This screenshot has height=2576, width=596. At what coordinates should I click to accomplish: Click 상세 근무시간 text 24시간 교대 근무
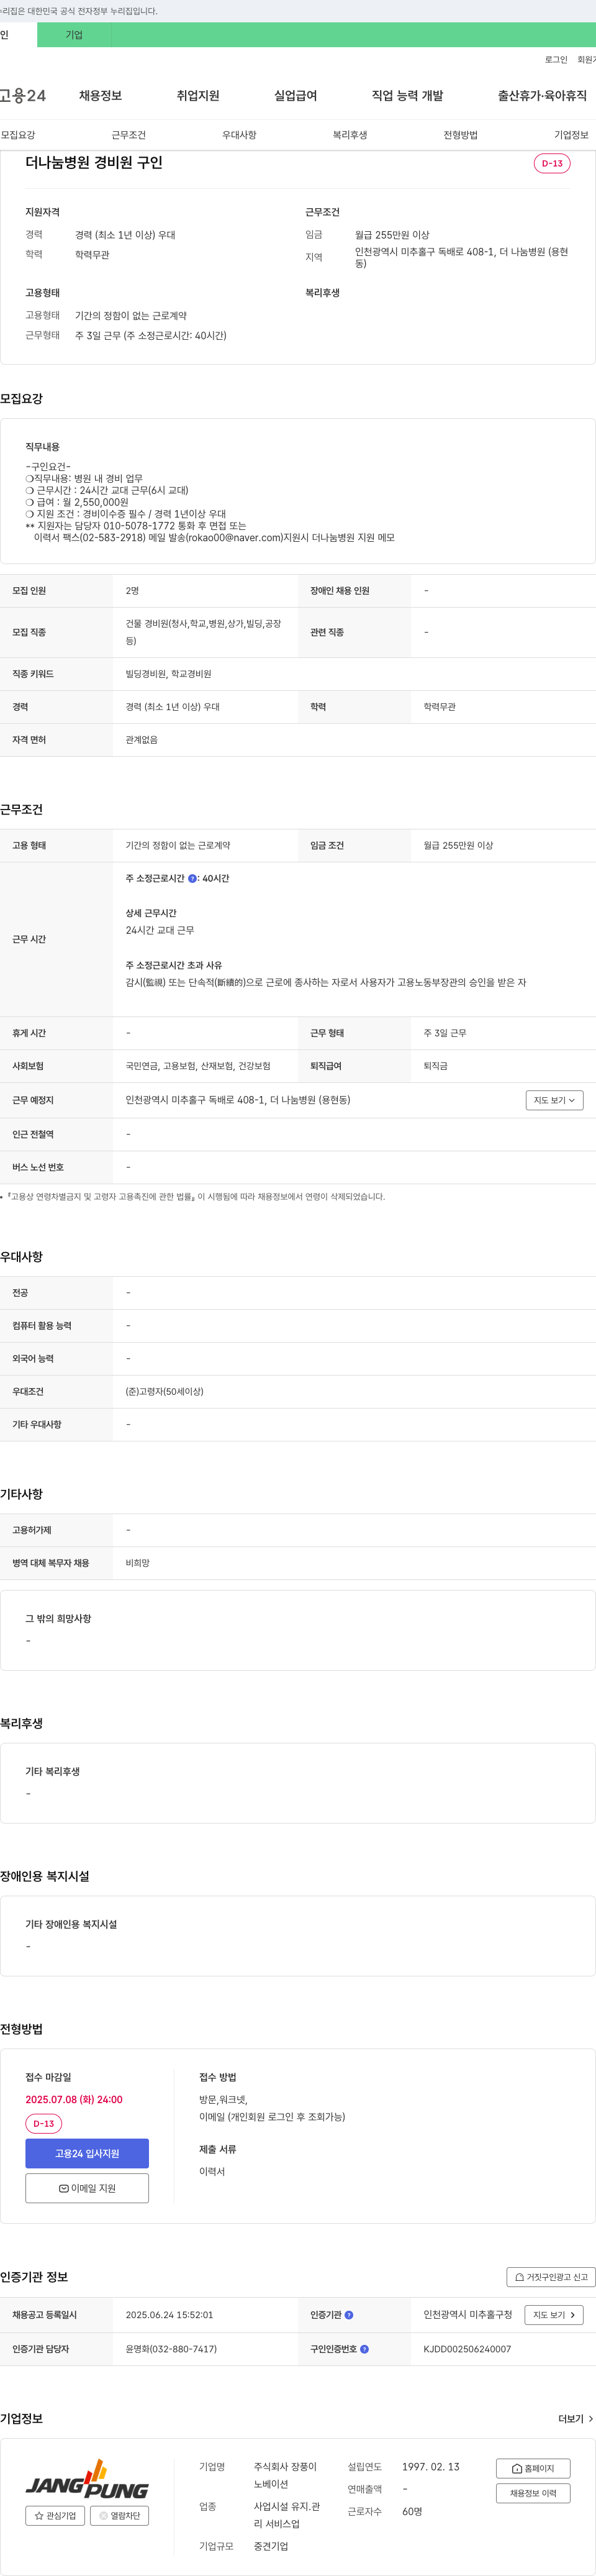pyautogui.click(x=160, y=930)
